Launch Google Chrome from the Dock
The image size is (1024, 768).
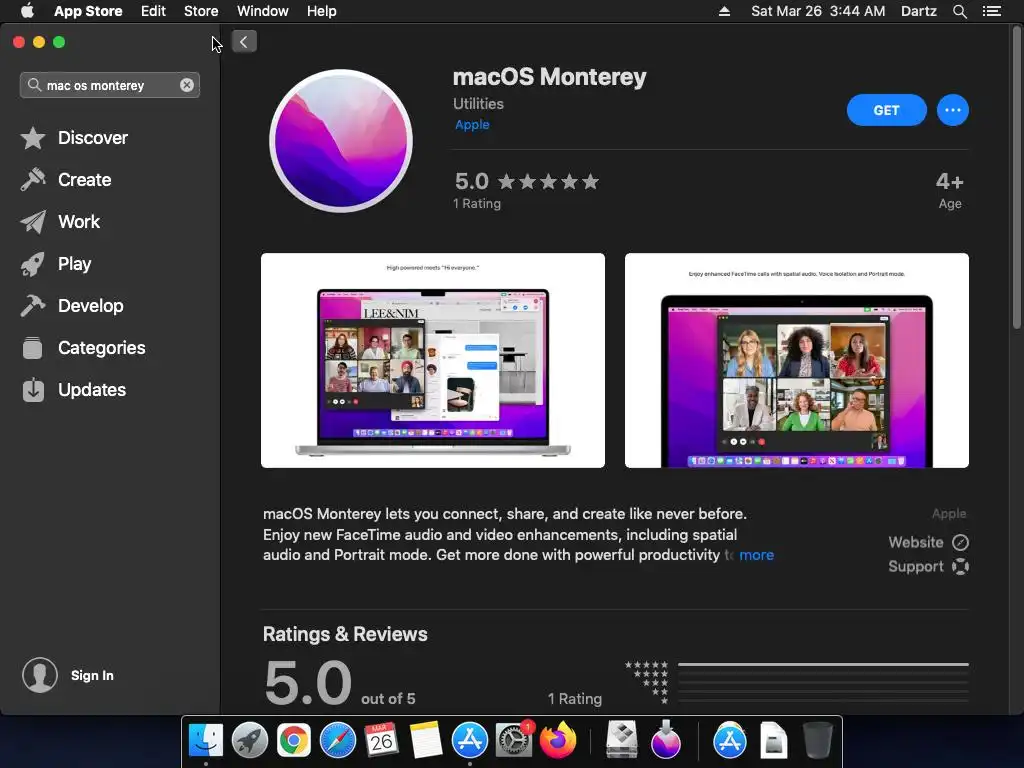(293, 741)
